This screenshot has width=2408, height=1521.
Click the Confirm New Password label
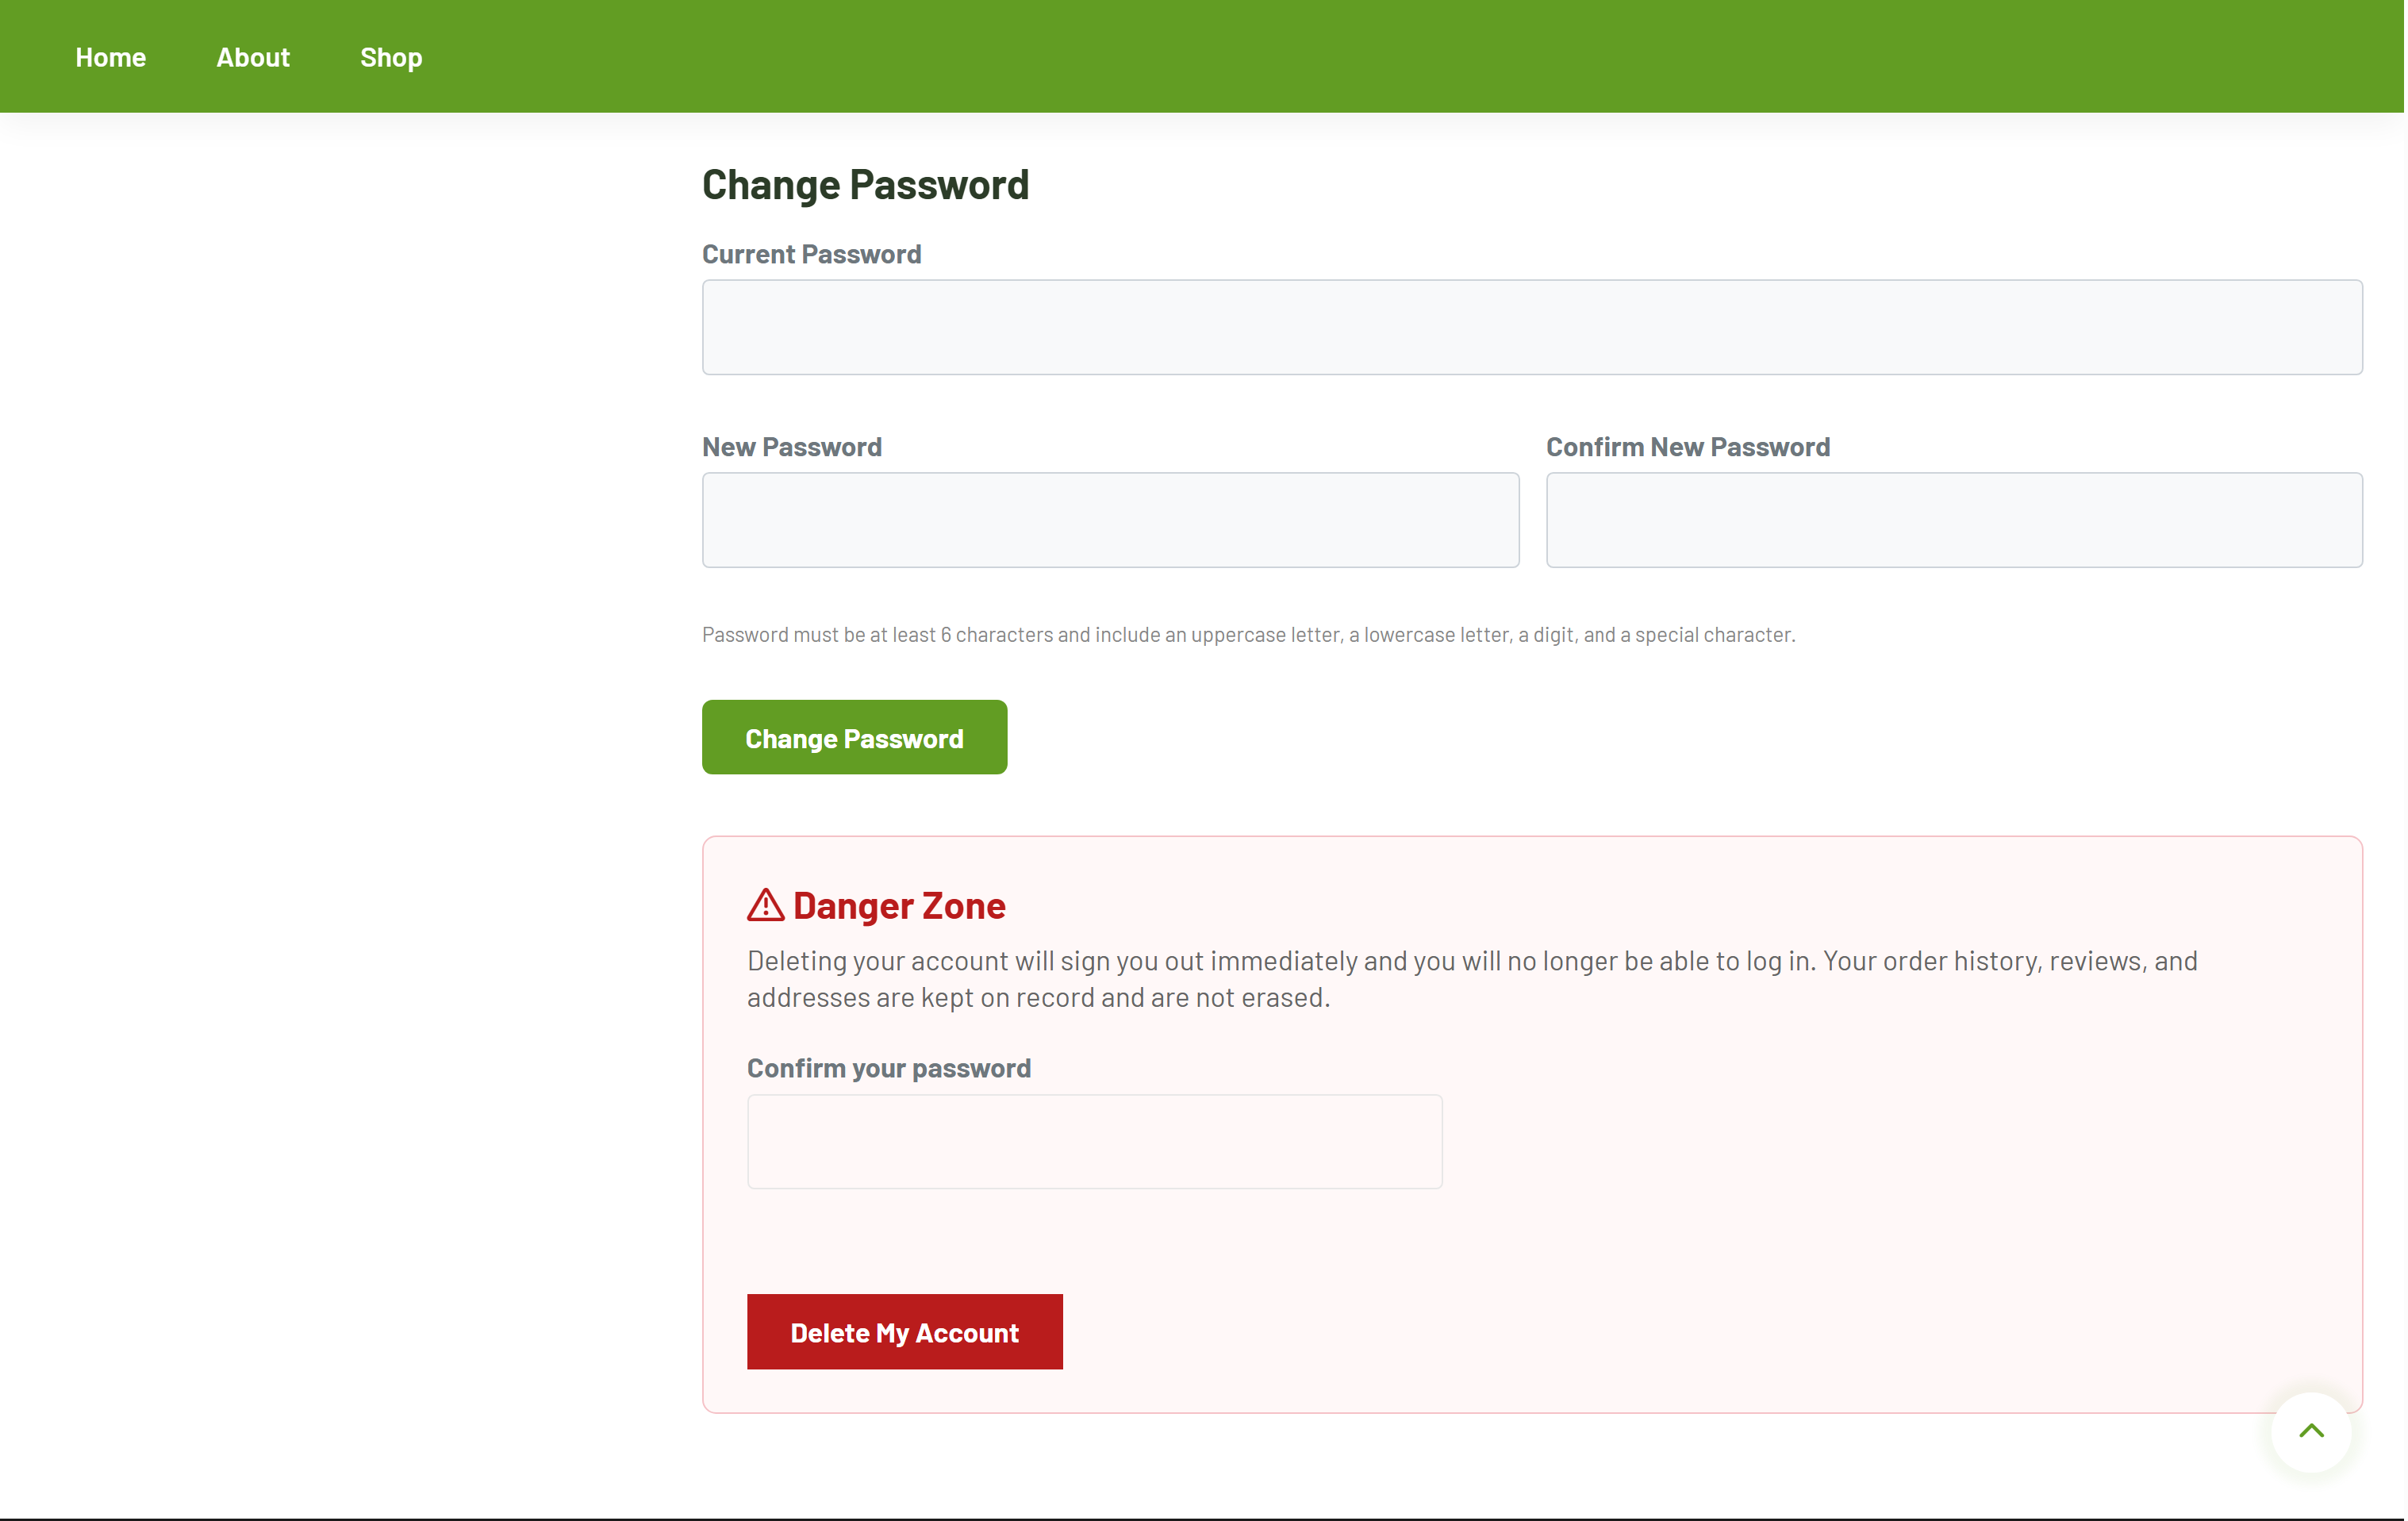point(1690,447)
